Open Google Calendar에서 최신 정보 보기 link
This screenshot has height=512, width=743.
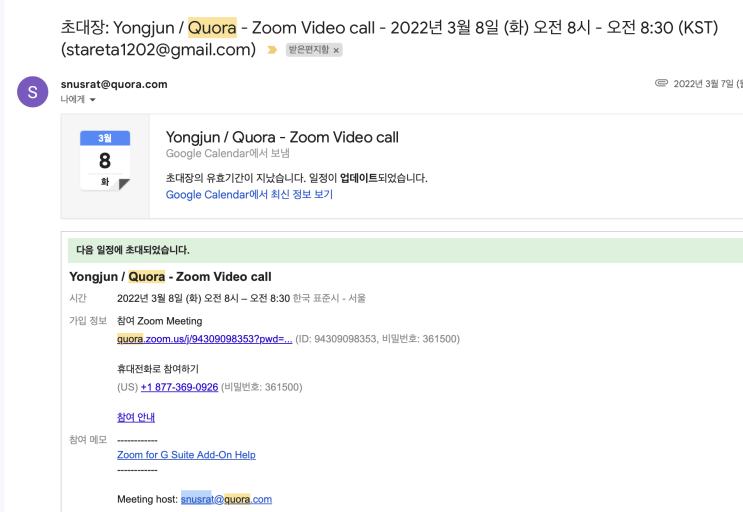(249, 195)
